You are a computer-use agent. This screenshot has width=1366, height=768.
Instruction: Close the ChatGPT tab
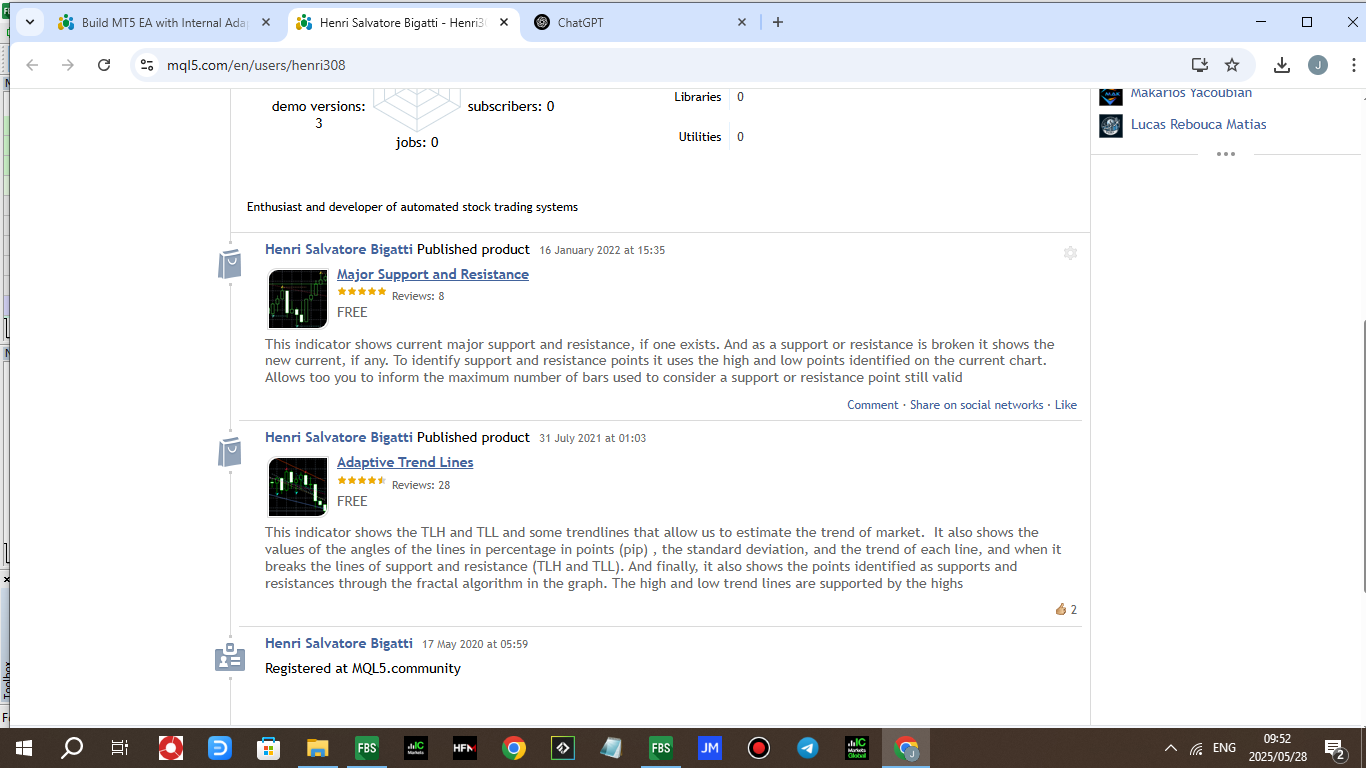tap(742, 22)
